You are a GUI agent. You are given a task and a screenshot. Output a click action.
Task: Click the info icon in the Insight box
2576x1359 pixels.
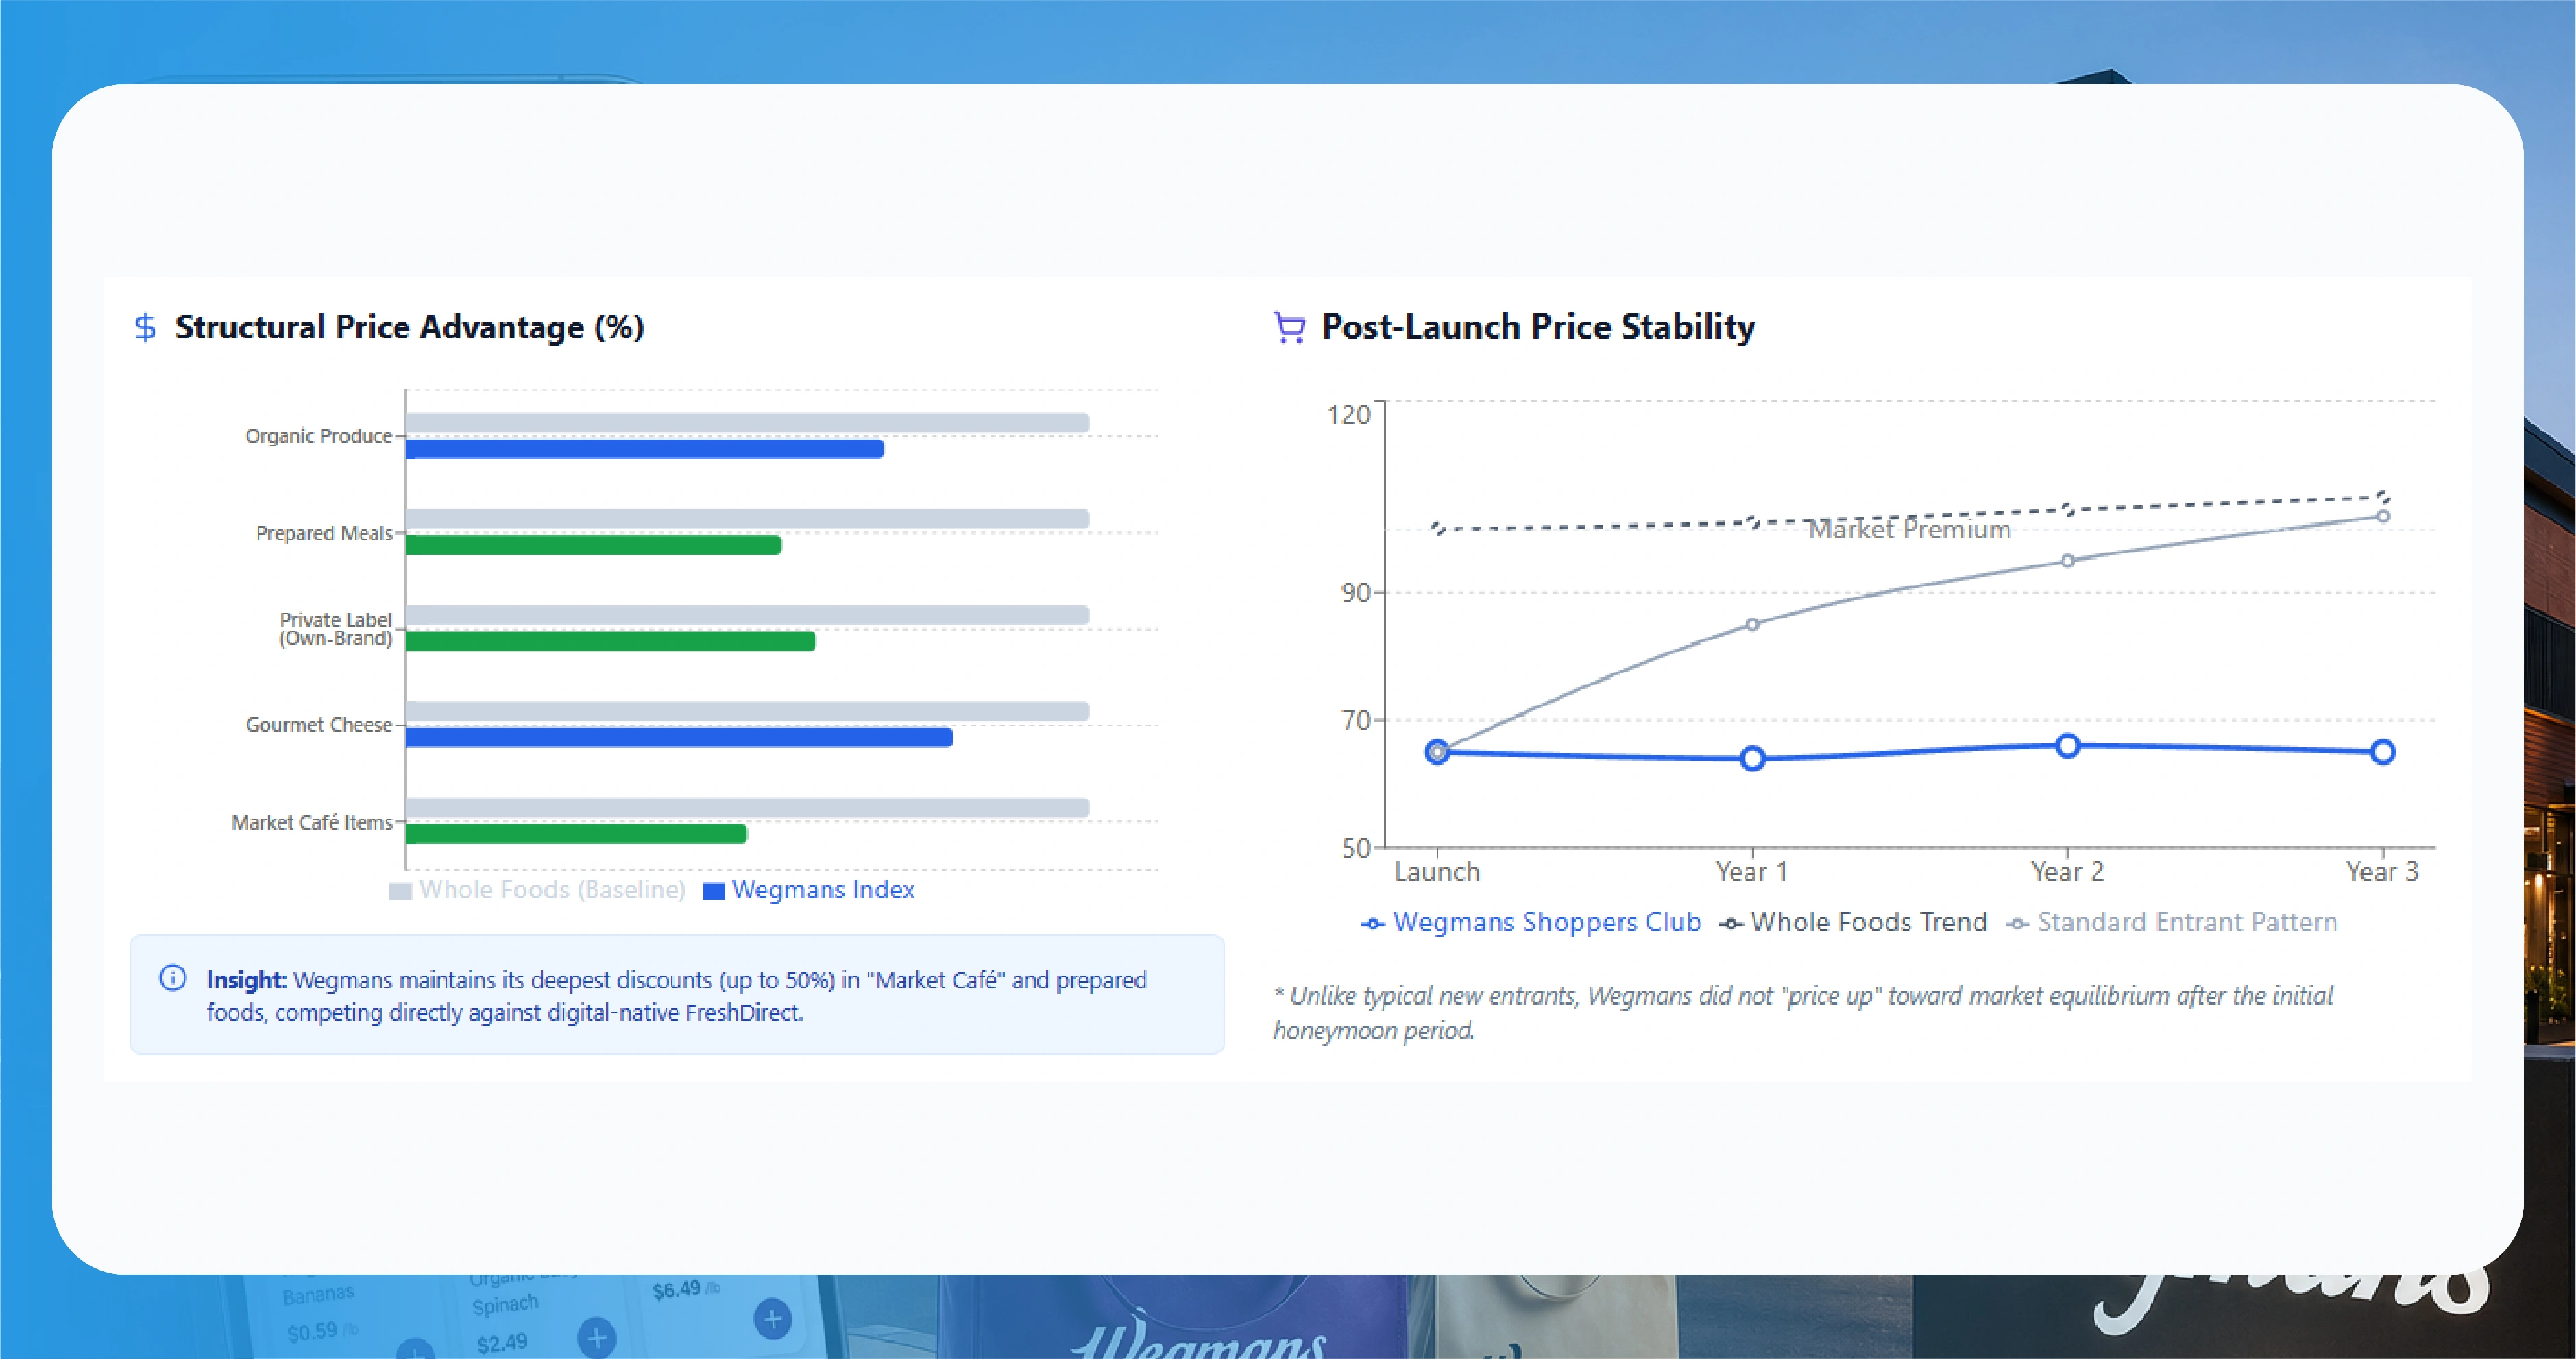click(173, 978)
